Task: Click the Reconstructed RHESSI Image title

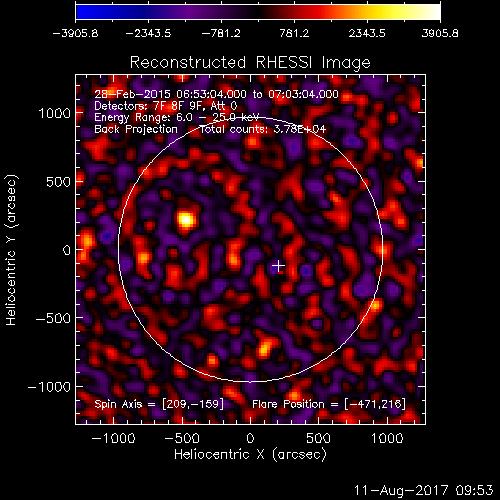Action: coord(250,62)
